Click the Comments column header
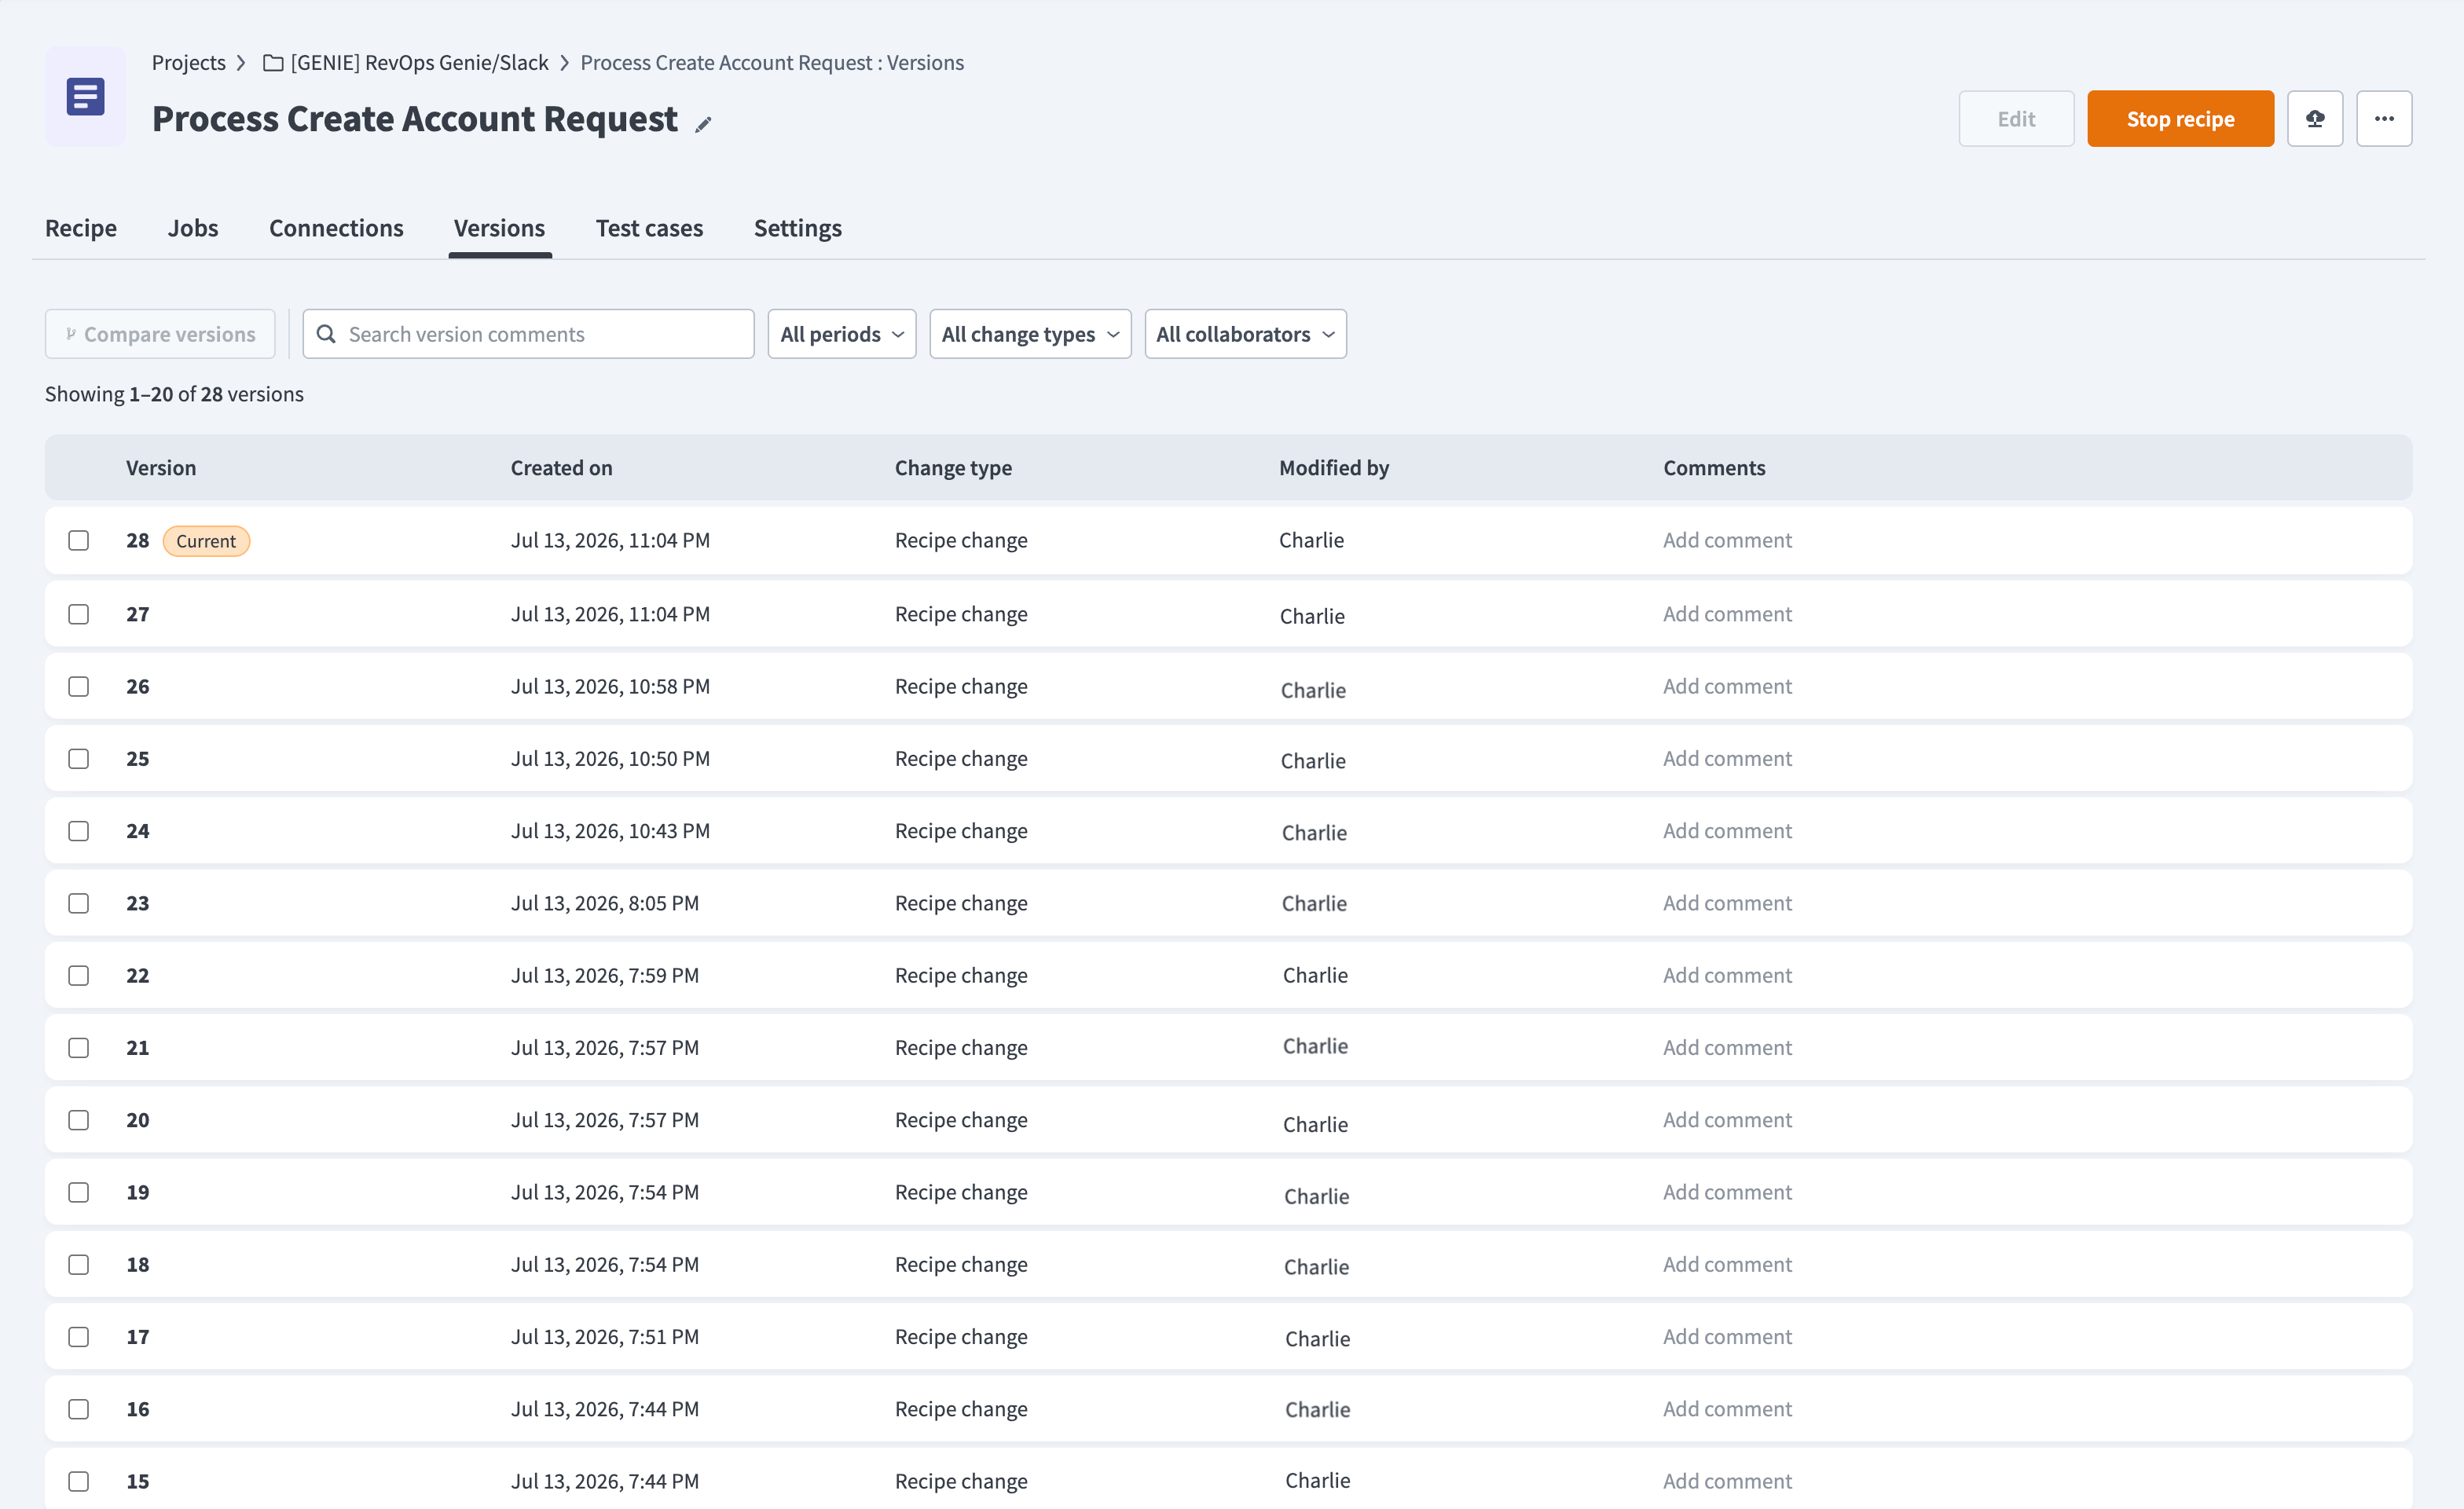This screenshot has width=2464, height=1509. [1714, 468]
